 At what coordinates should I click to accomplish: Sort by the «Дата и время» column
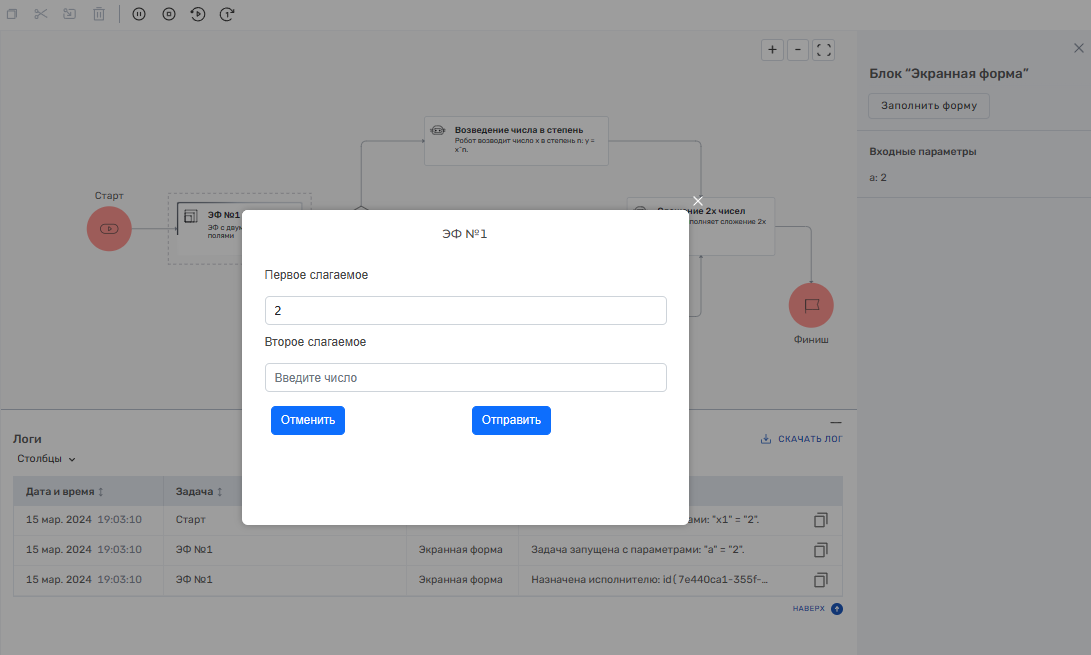coord(65,491)
